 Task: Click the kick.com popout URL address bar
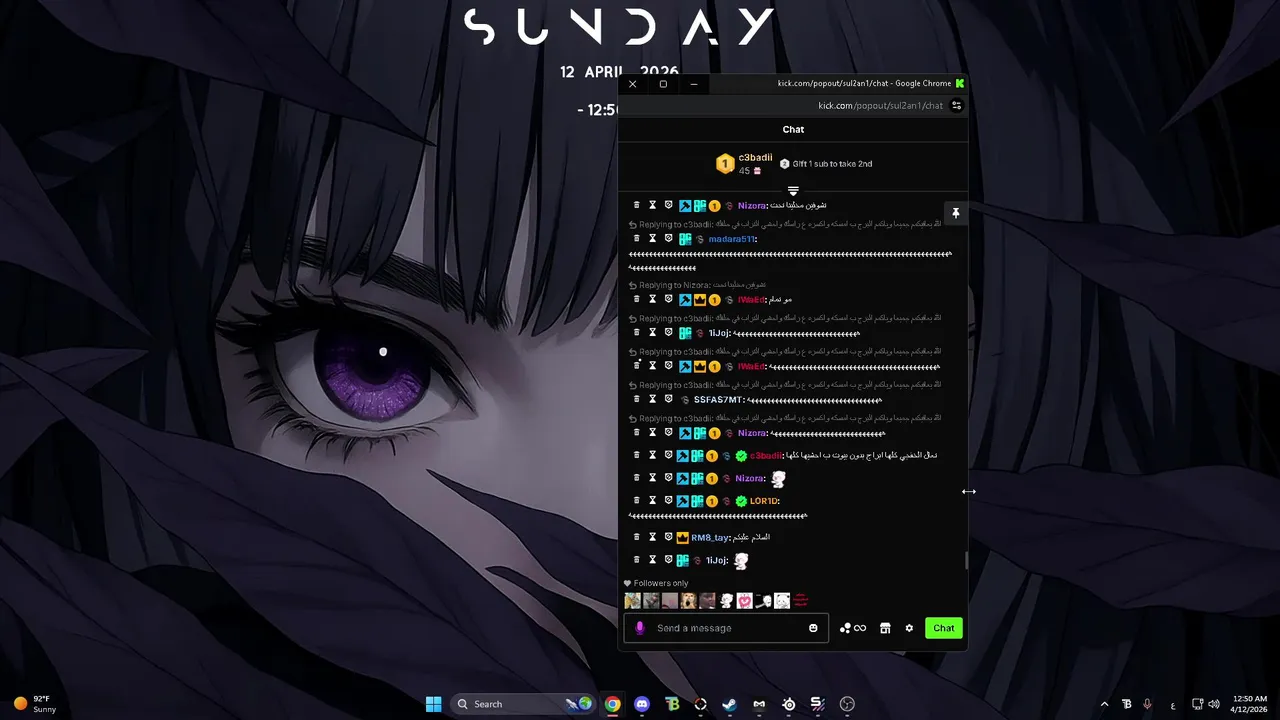click(880, 105)
